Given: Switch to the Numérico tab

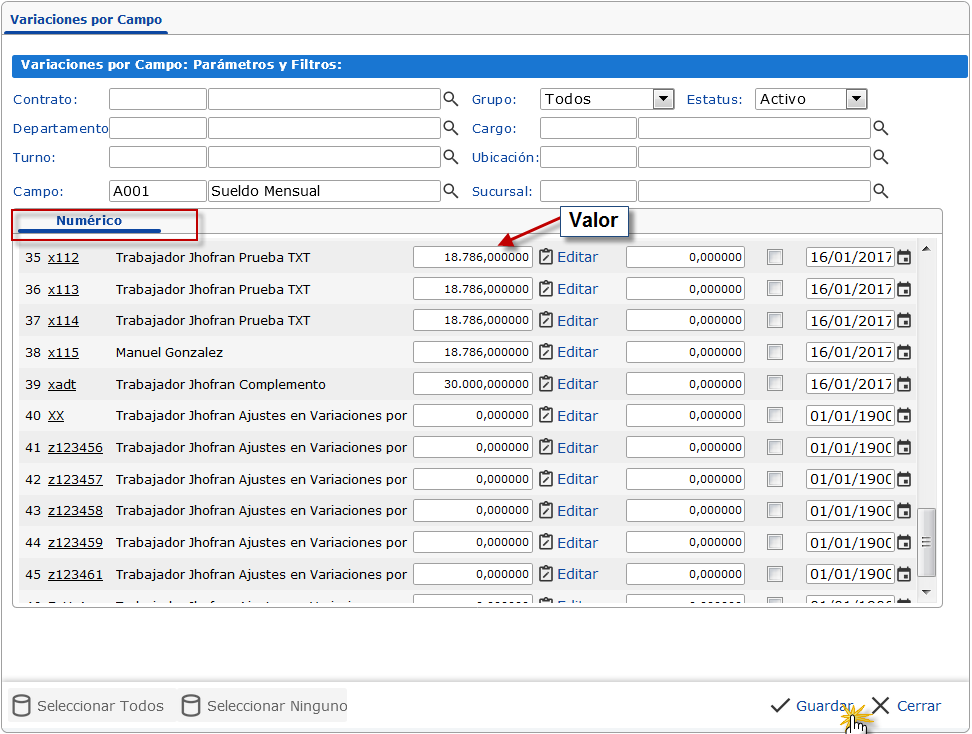Looking at the screenshot, I should (89, 221).
